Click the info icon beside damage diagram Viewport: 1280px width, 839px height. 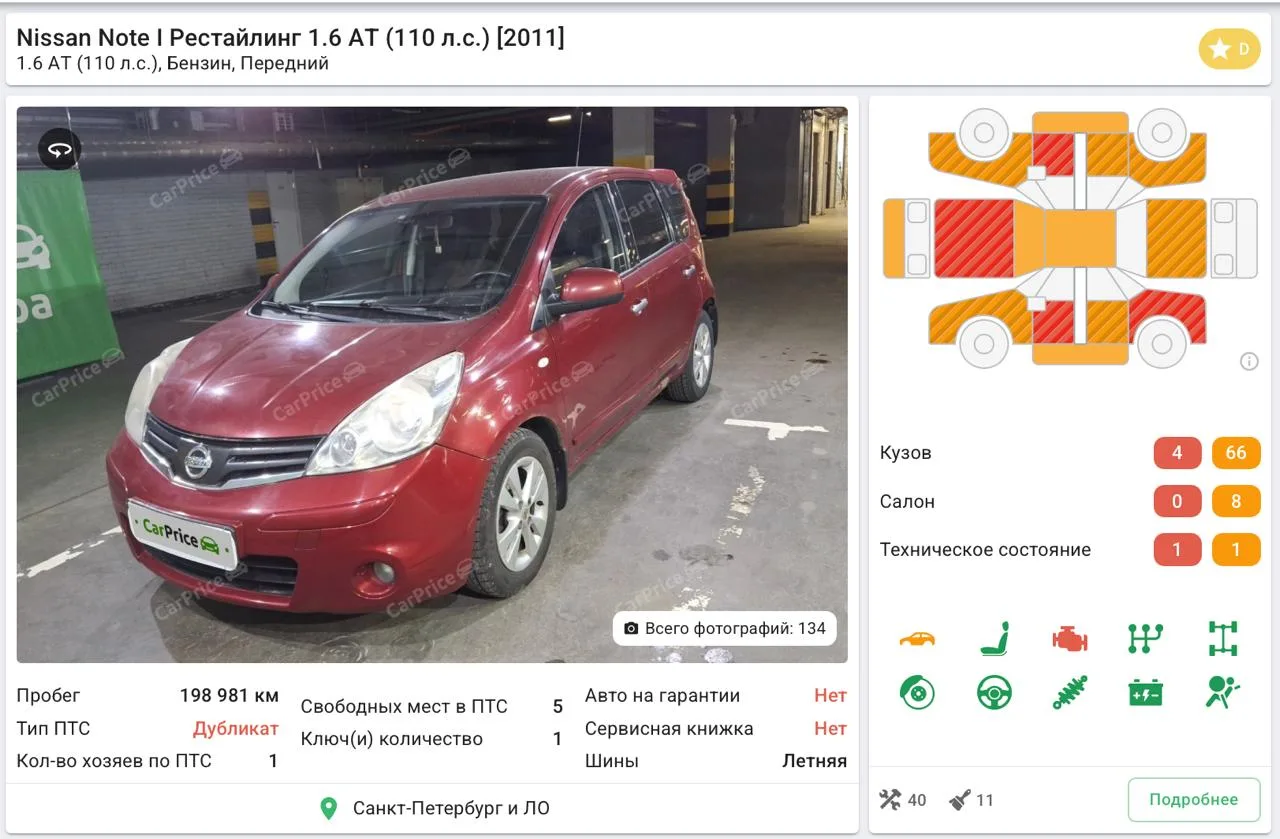tap(1249, 361)
